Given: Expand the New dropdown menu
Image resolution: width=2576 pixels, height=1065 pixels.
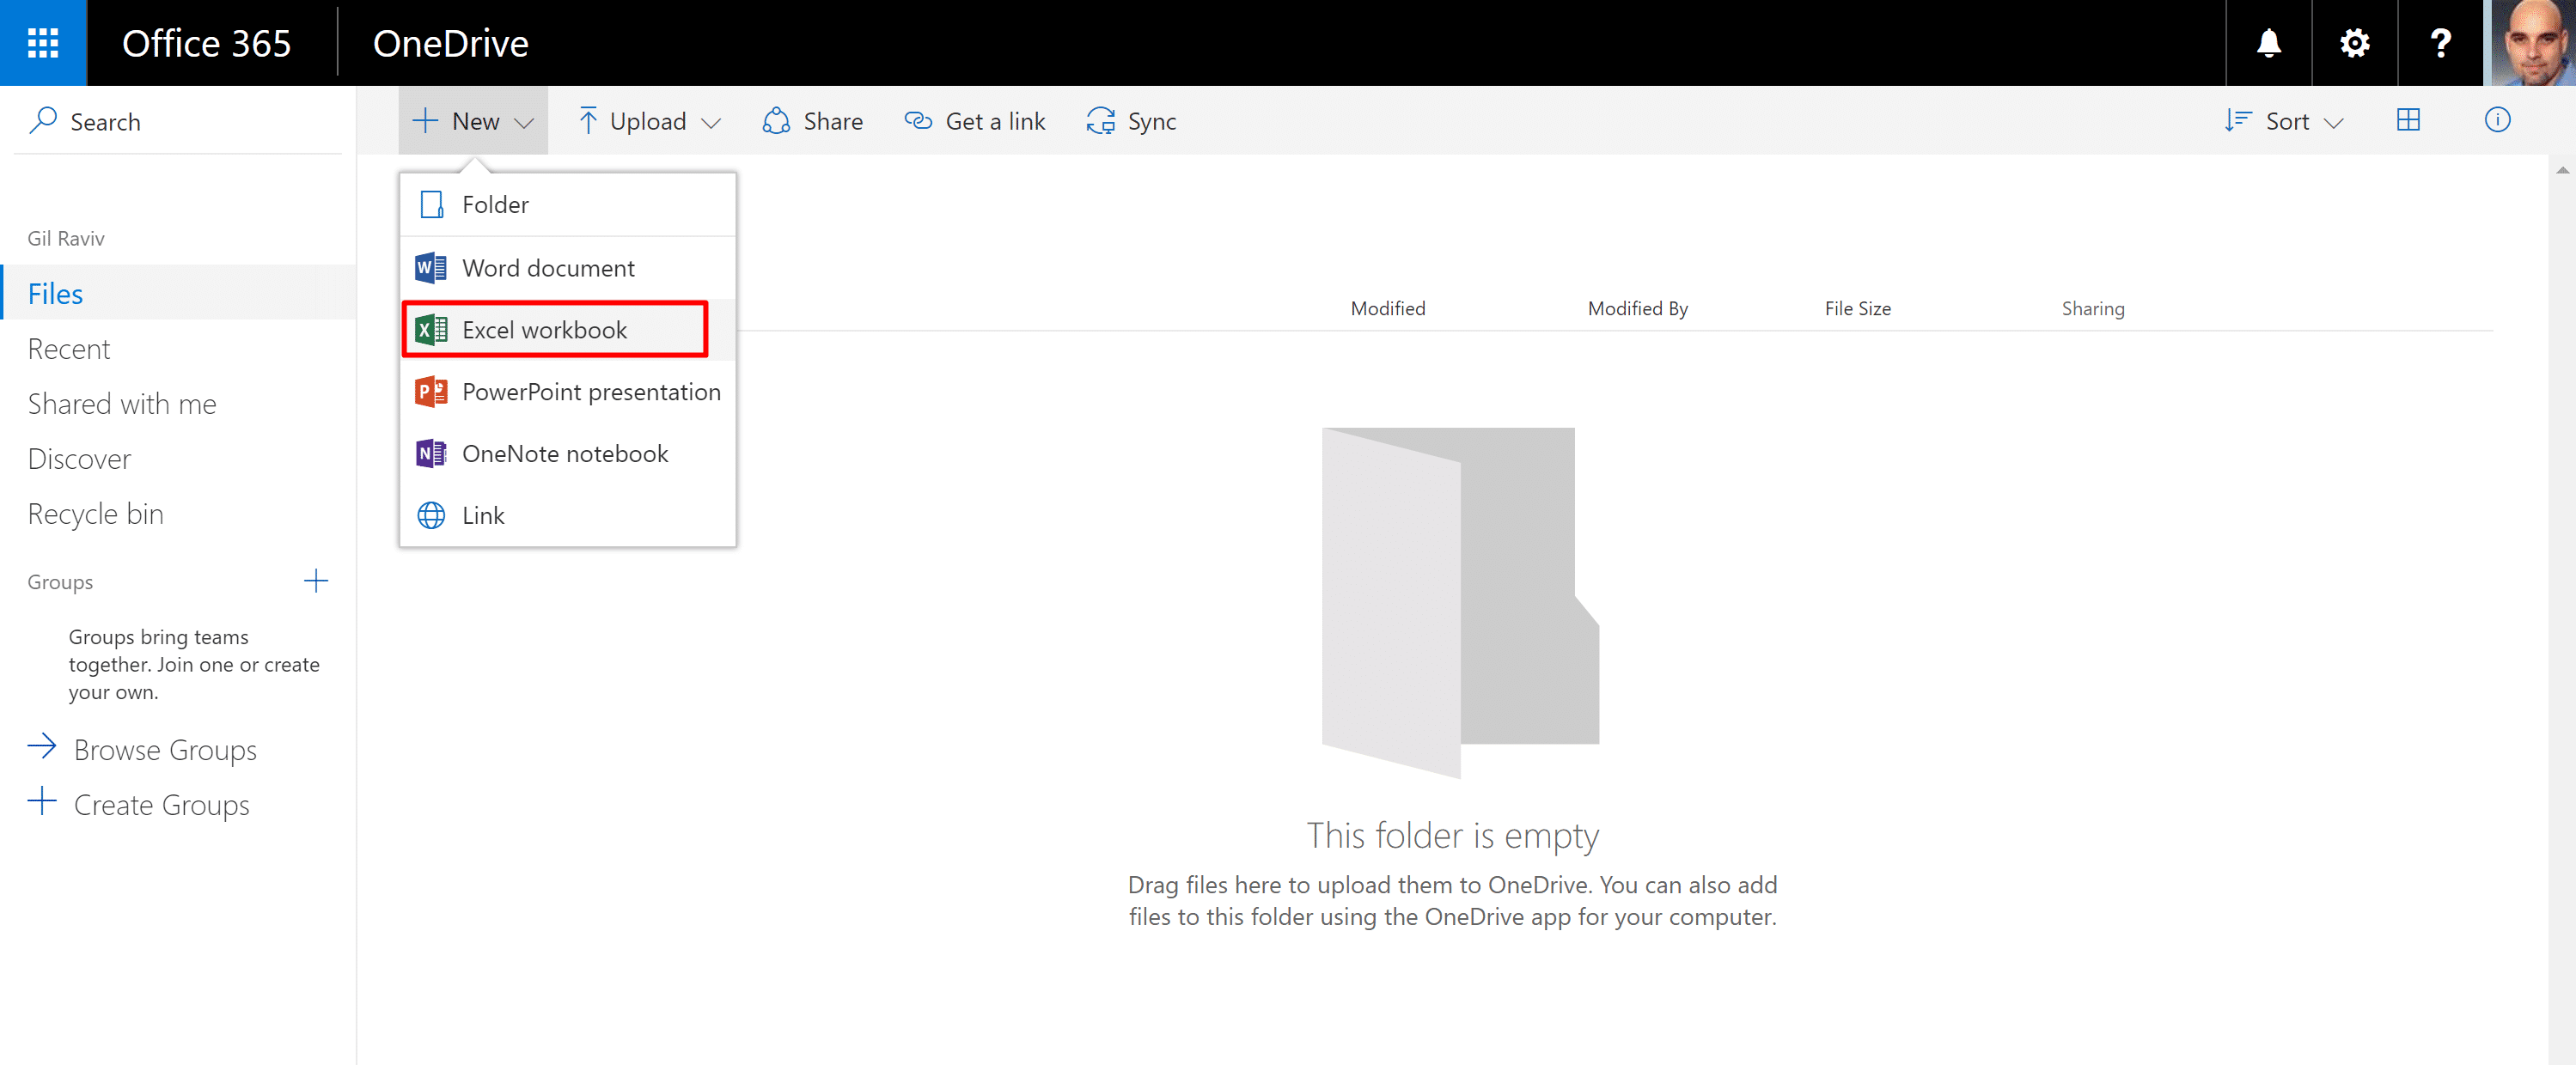Looking at the screenshot, I should point(473,121).
